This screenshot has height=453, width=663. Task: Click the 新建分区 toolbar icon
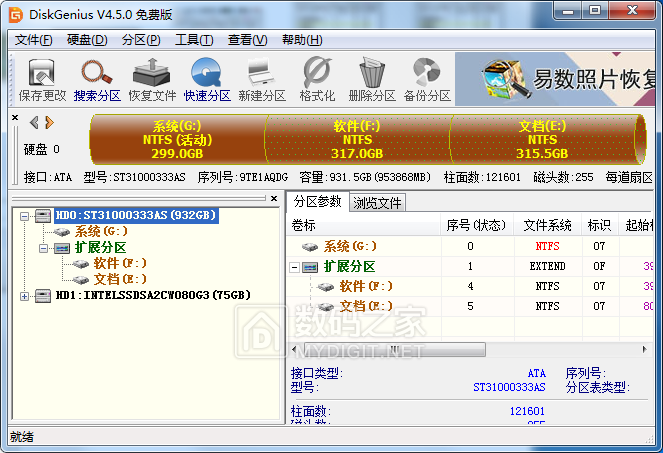click(262, 80)
